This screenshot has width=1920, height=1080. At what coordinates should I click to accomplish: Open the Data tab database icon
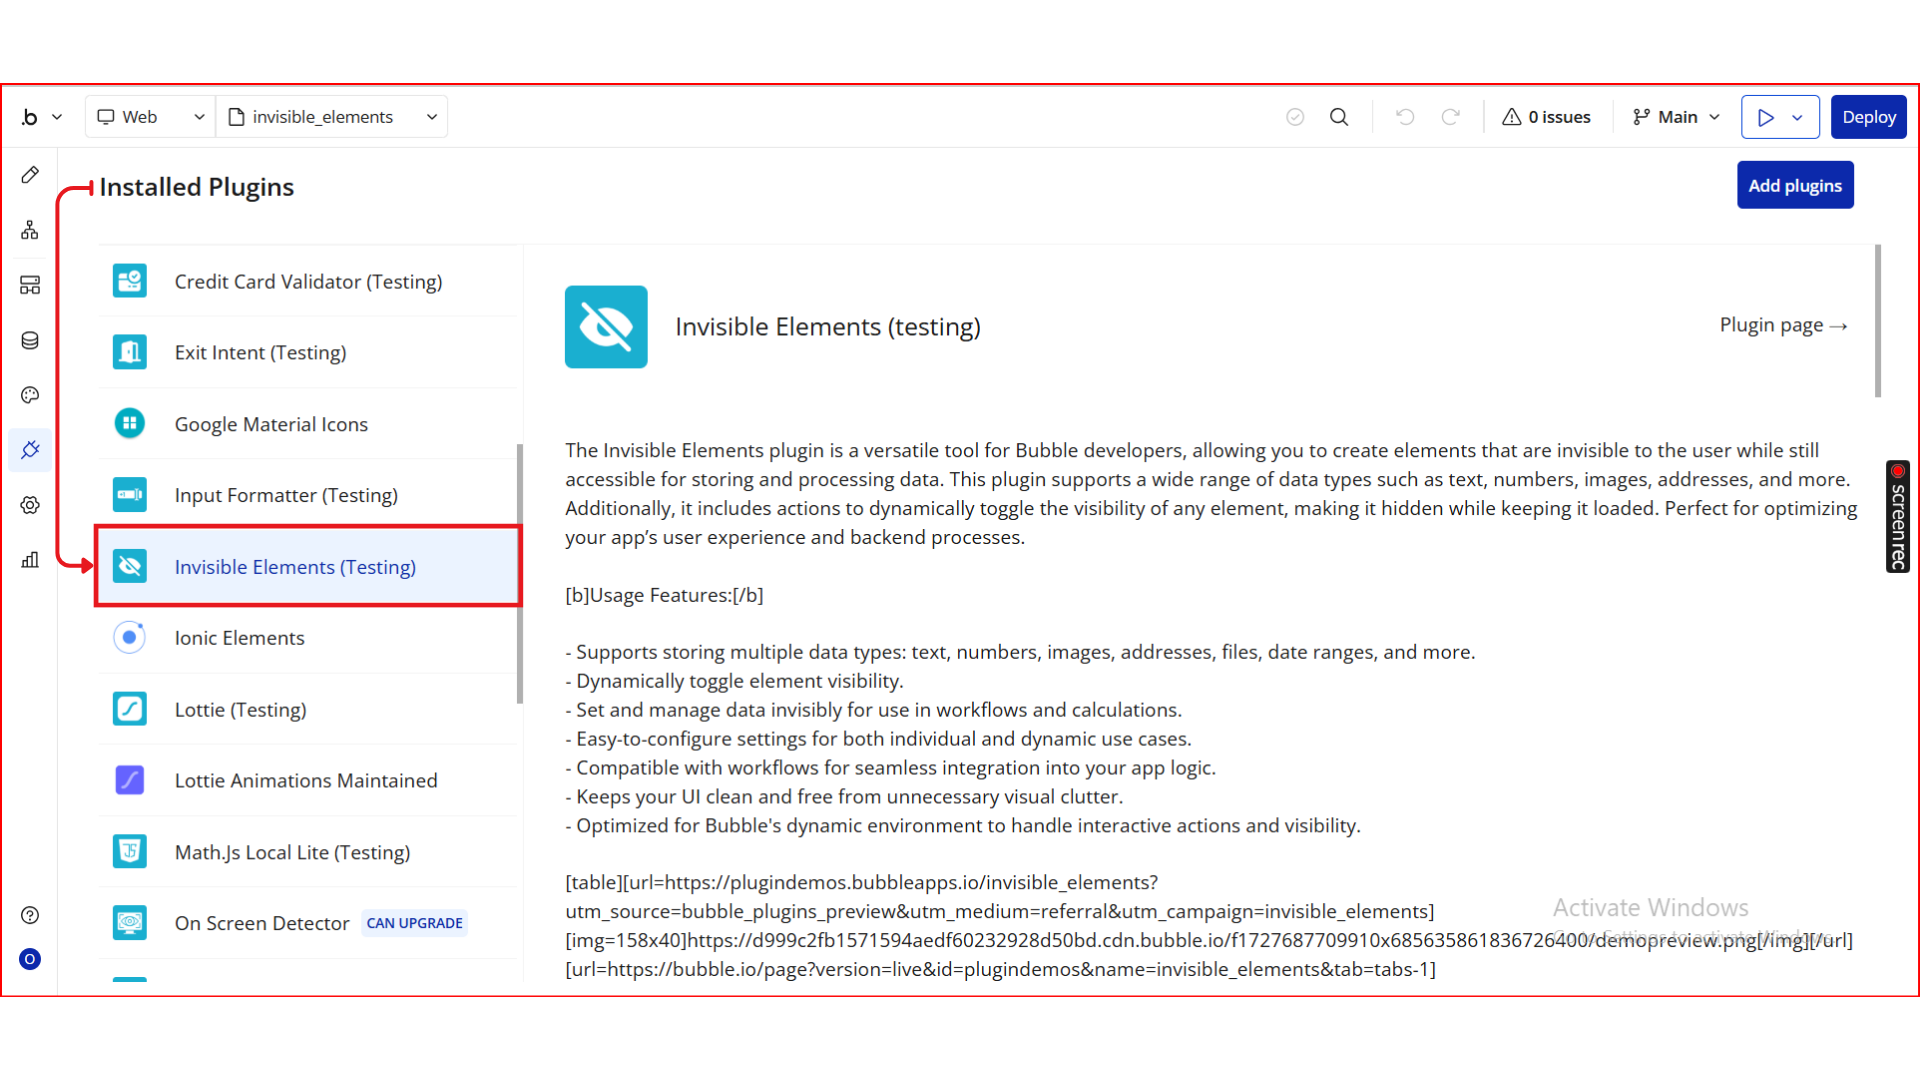pos(30,340)
